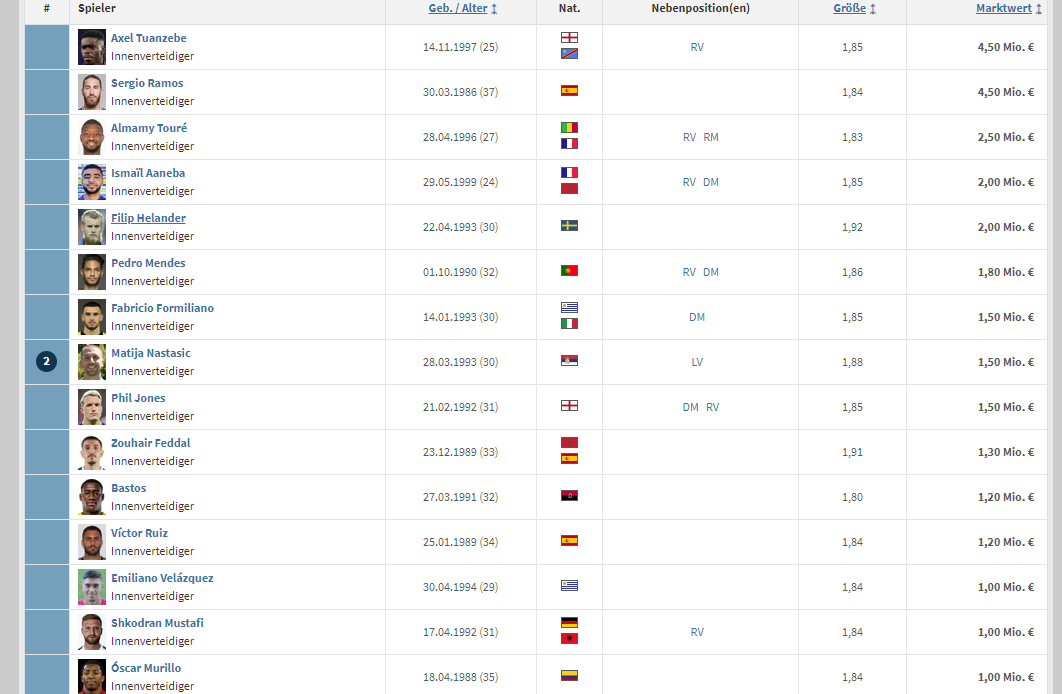This screenshot has height=694, width=1062.
Task: Open Filip Helander player profile link
Action: [148, 218]
